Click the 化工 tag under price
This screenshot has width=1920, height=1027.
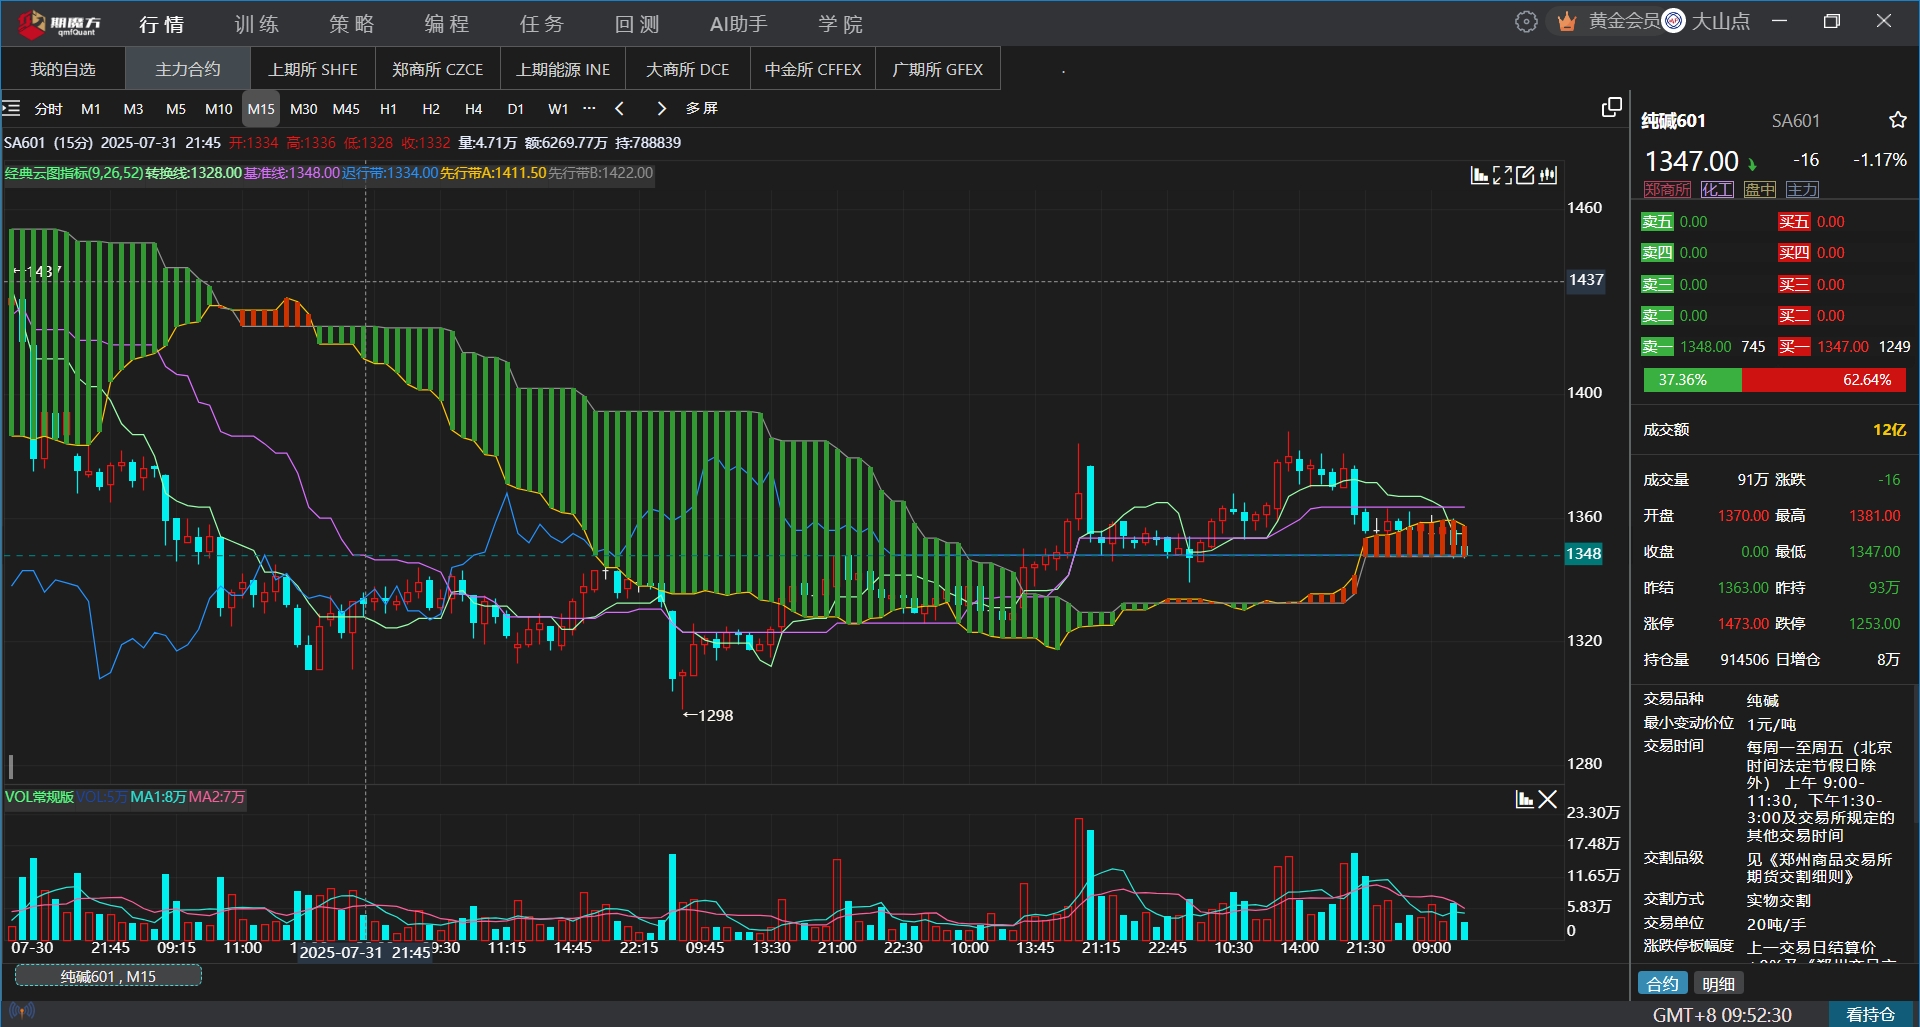[1717, 190]
